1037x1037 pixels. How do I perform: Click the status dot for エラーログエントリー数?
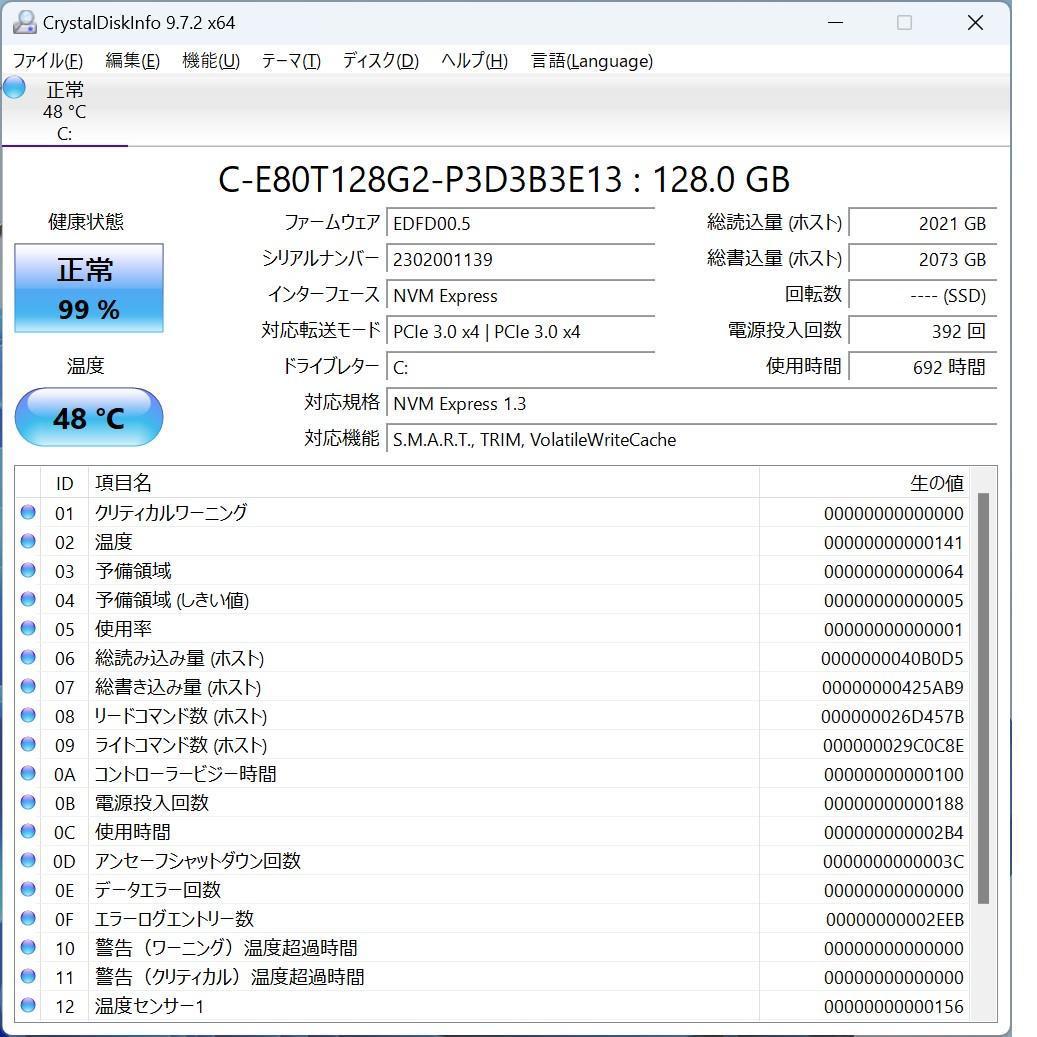(29, 918)
